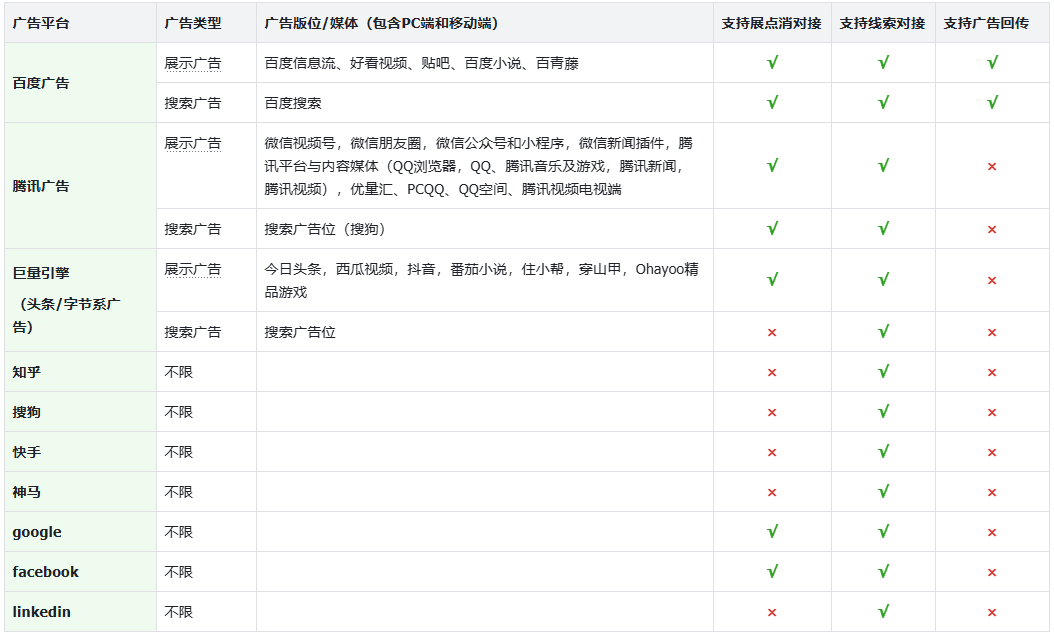Click 线索对接 checkmark for 百度搜索 row
The height and width of the screenshot is (635, 1054).
[x=883, y=102]
